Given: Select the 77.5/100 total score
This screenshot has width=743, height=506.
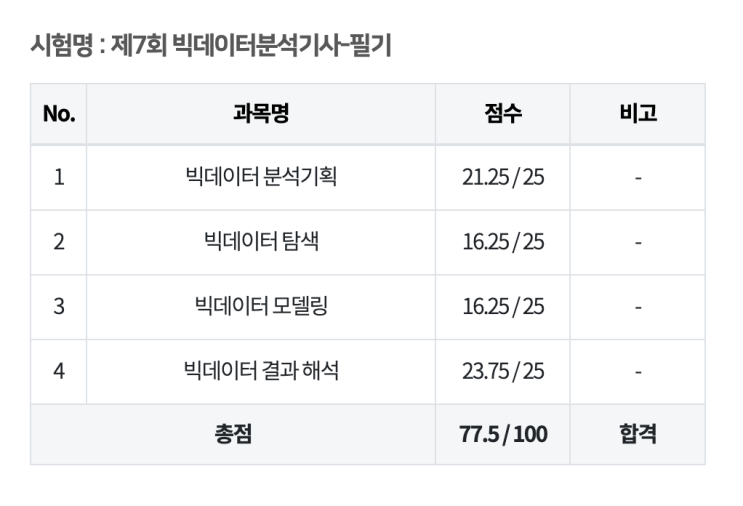Looking at the screenshot, I should [x=502, y=435].
